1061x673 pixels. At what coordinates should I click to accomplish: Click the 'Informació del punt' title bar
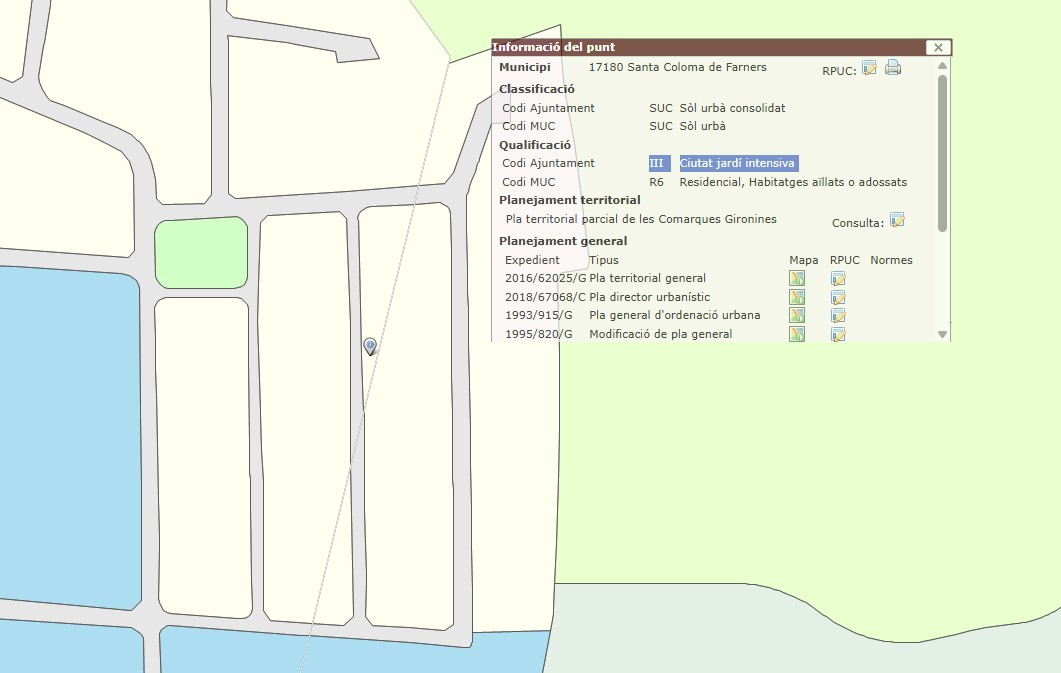click(700, 47)
